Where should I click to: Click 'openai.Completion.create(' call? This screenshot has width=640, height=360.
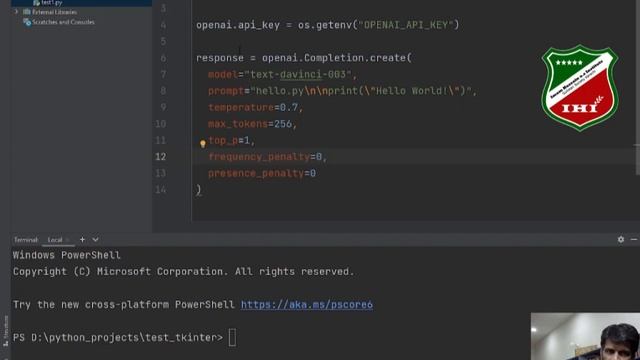pyautogui.click(x=337, y=58)
